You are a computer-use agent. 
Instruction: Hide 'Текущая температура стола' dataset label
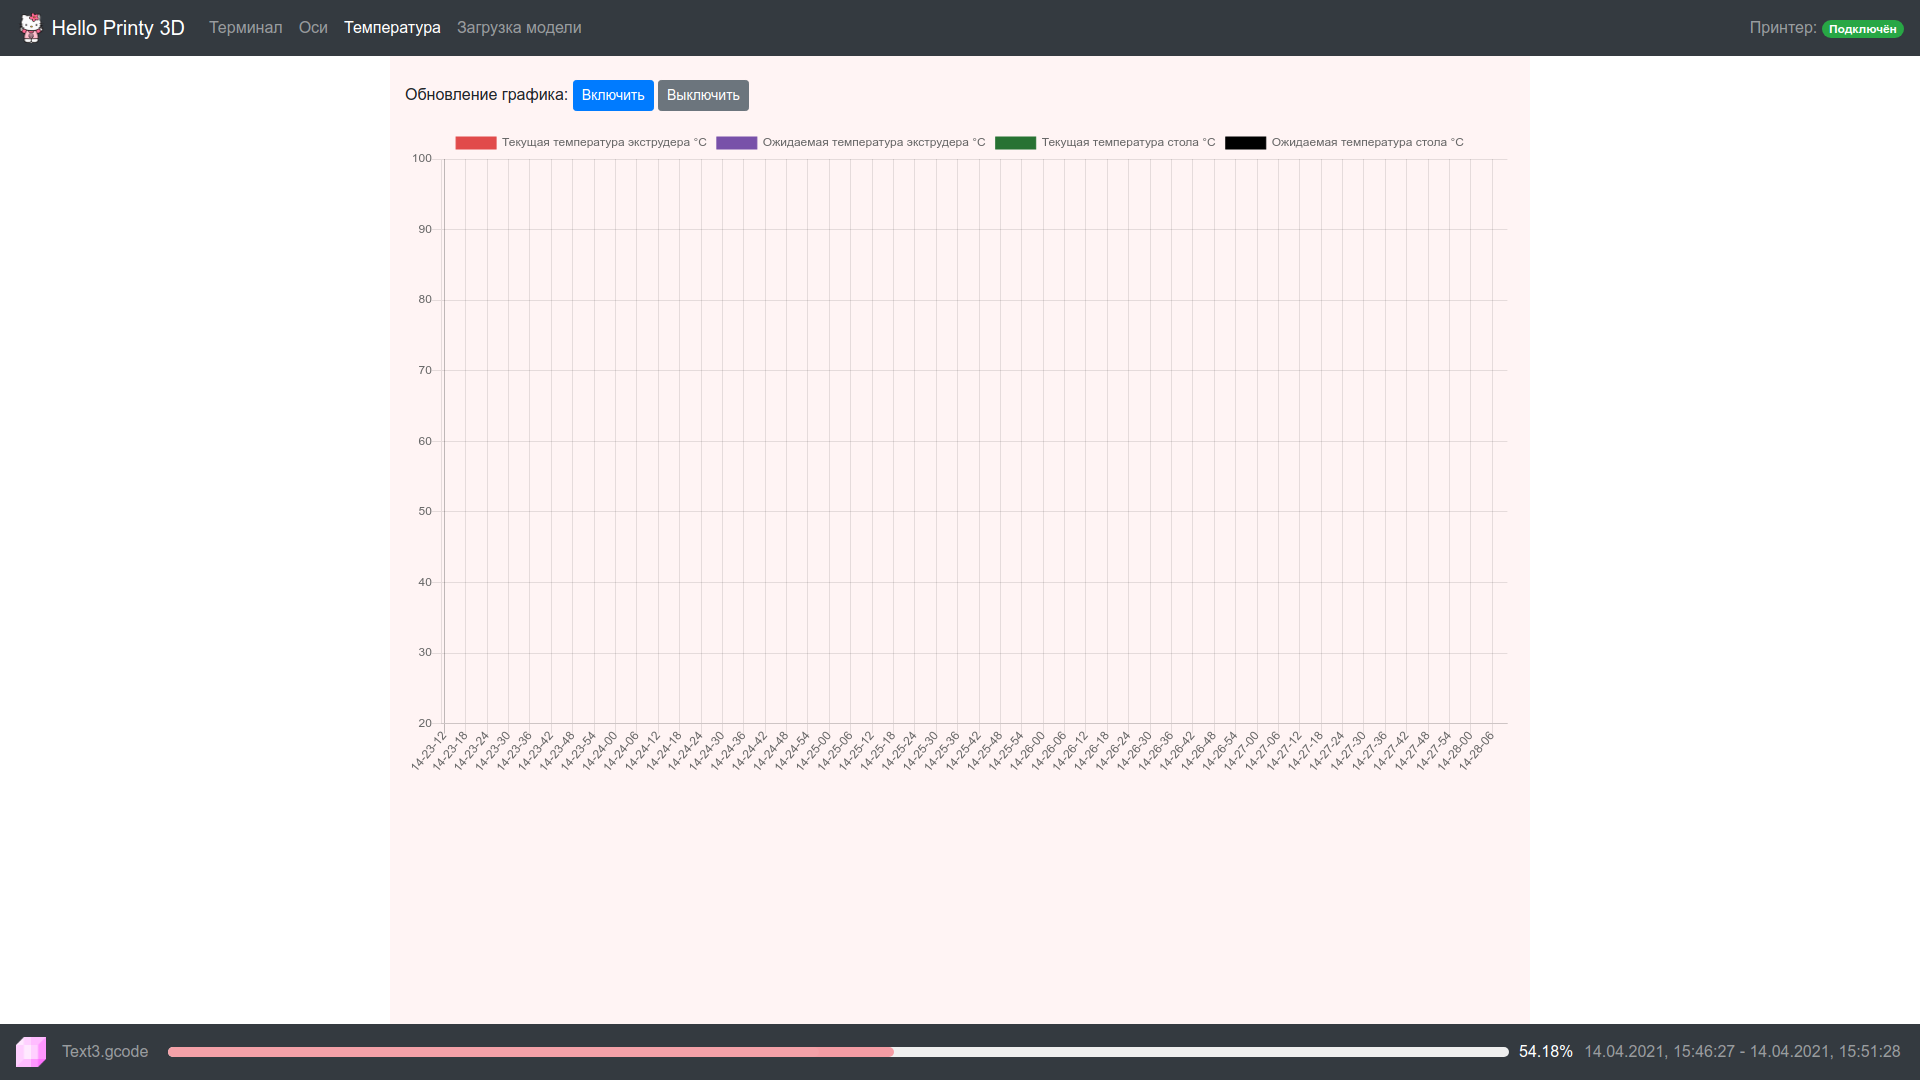click(1128, 143)
